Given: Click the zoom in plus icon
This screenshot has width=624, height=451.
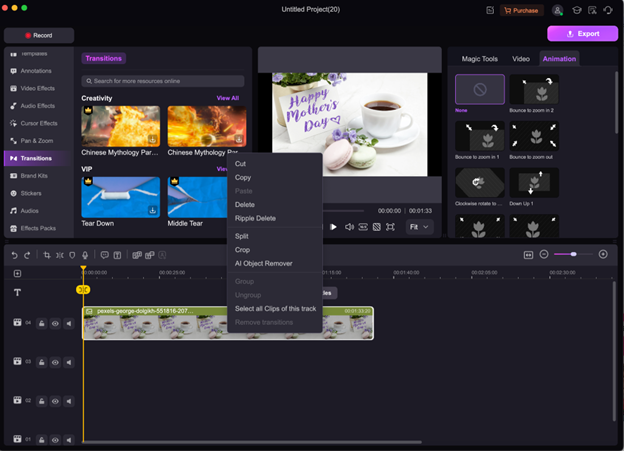Looking at the screenshot, I should (x=603, y=254).
